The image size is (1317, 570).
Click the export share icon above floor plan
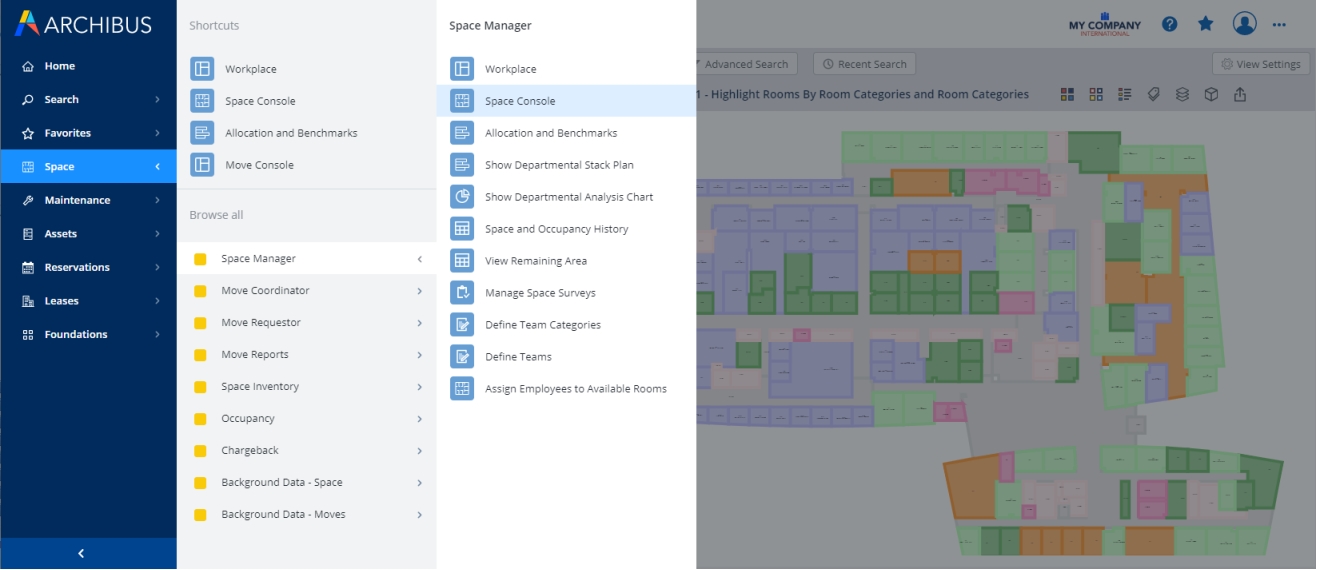pos(1240,94)
